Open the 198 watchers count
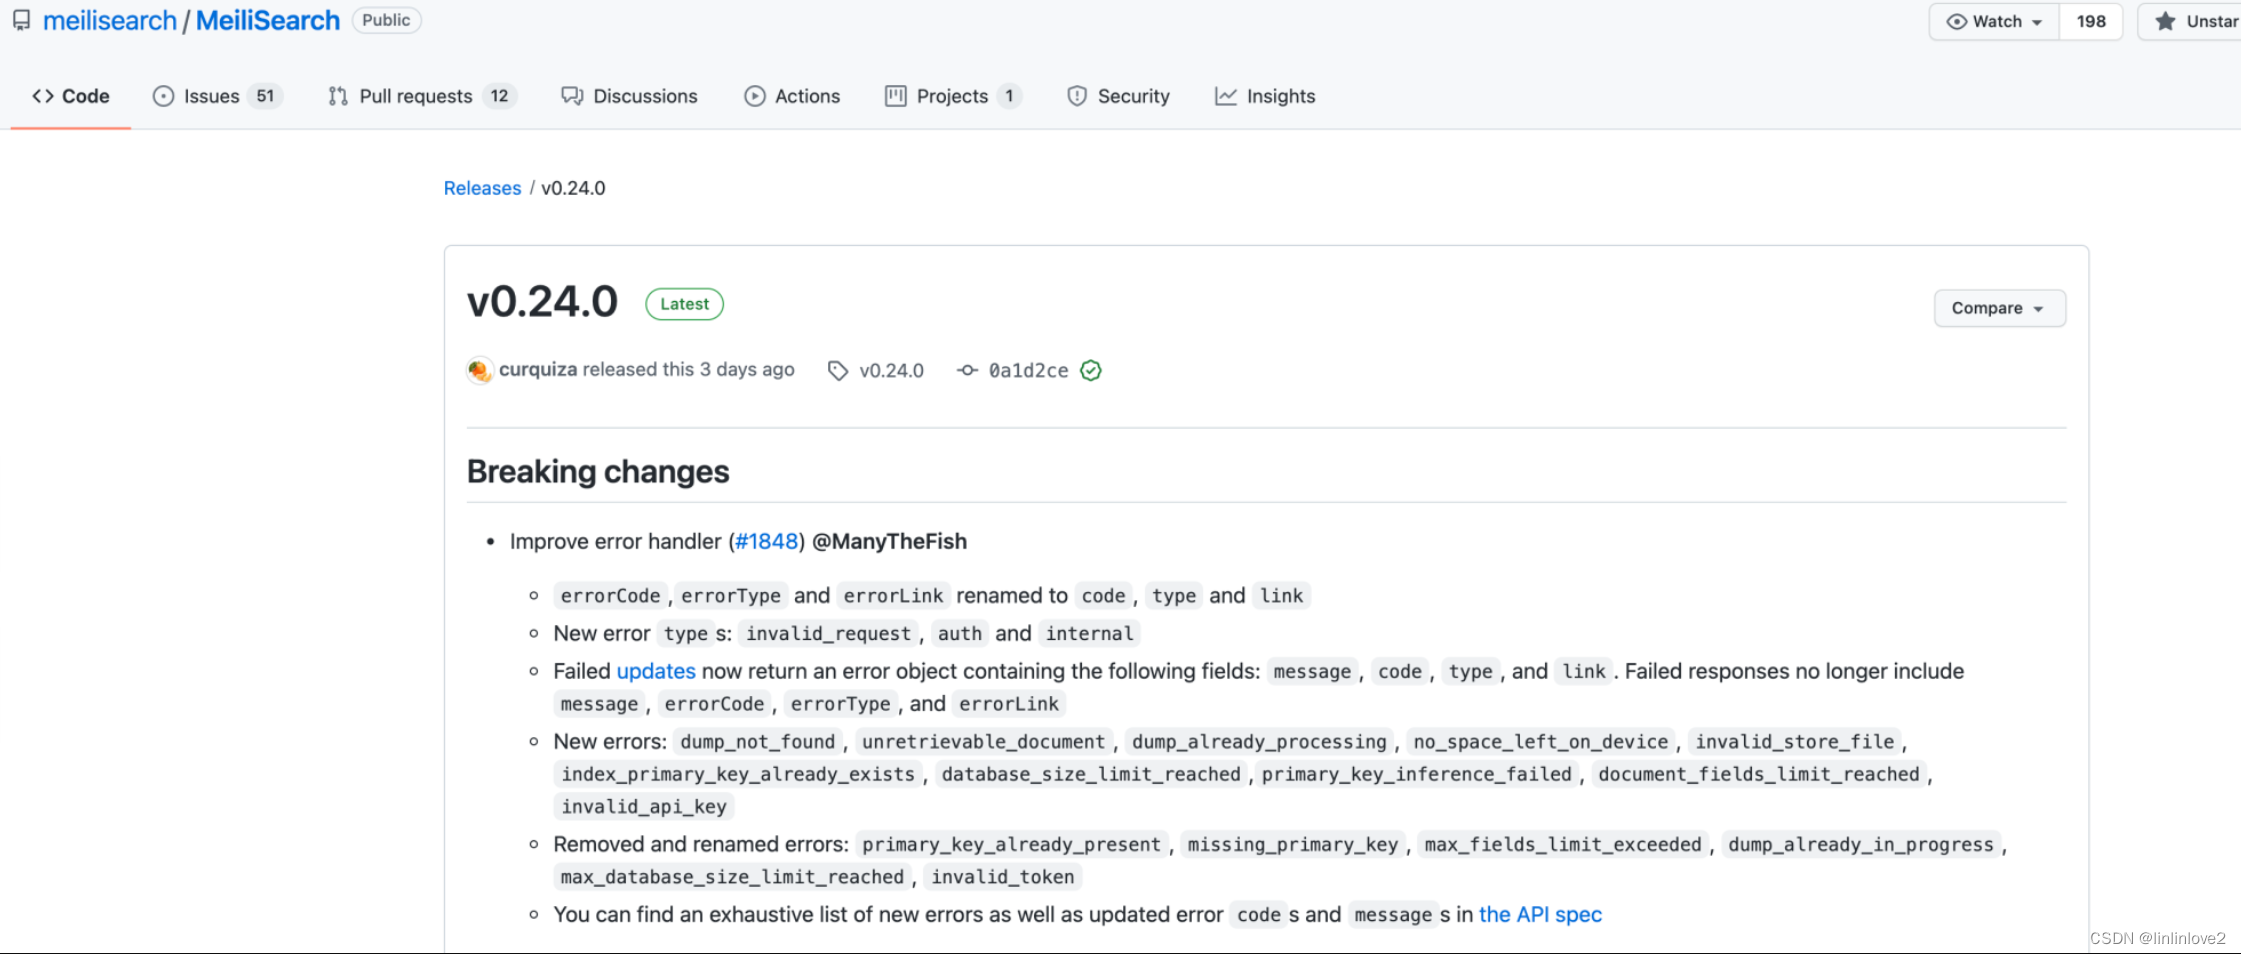 tap(2091, 21)
